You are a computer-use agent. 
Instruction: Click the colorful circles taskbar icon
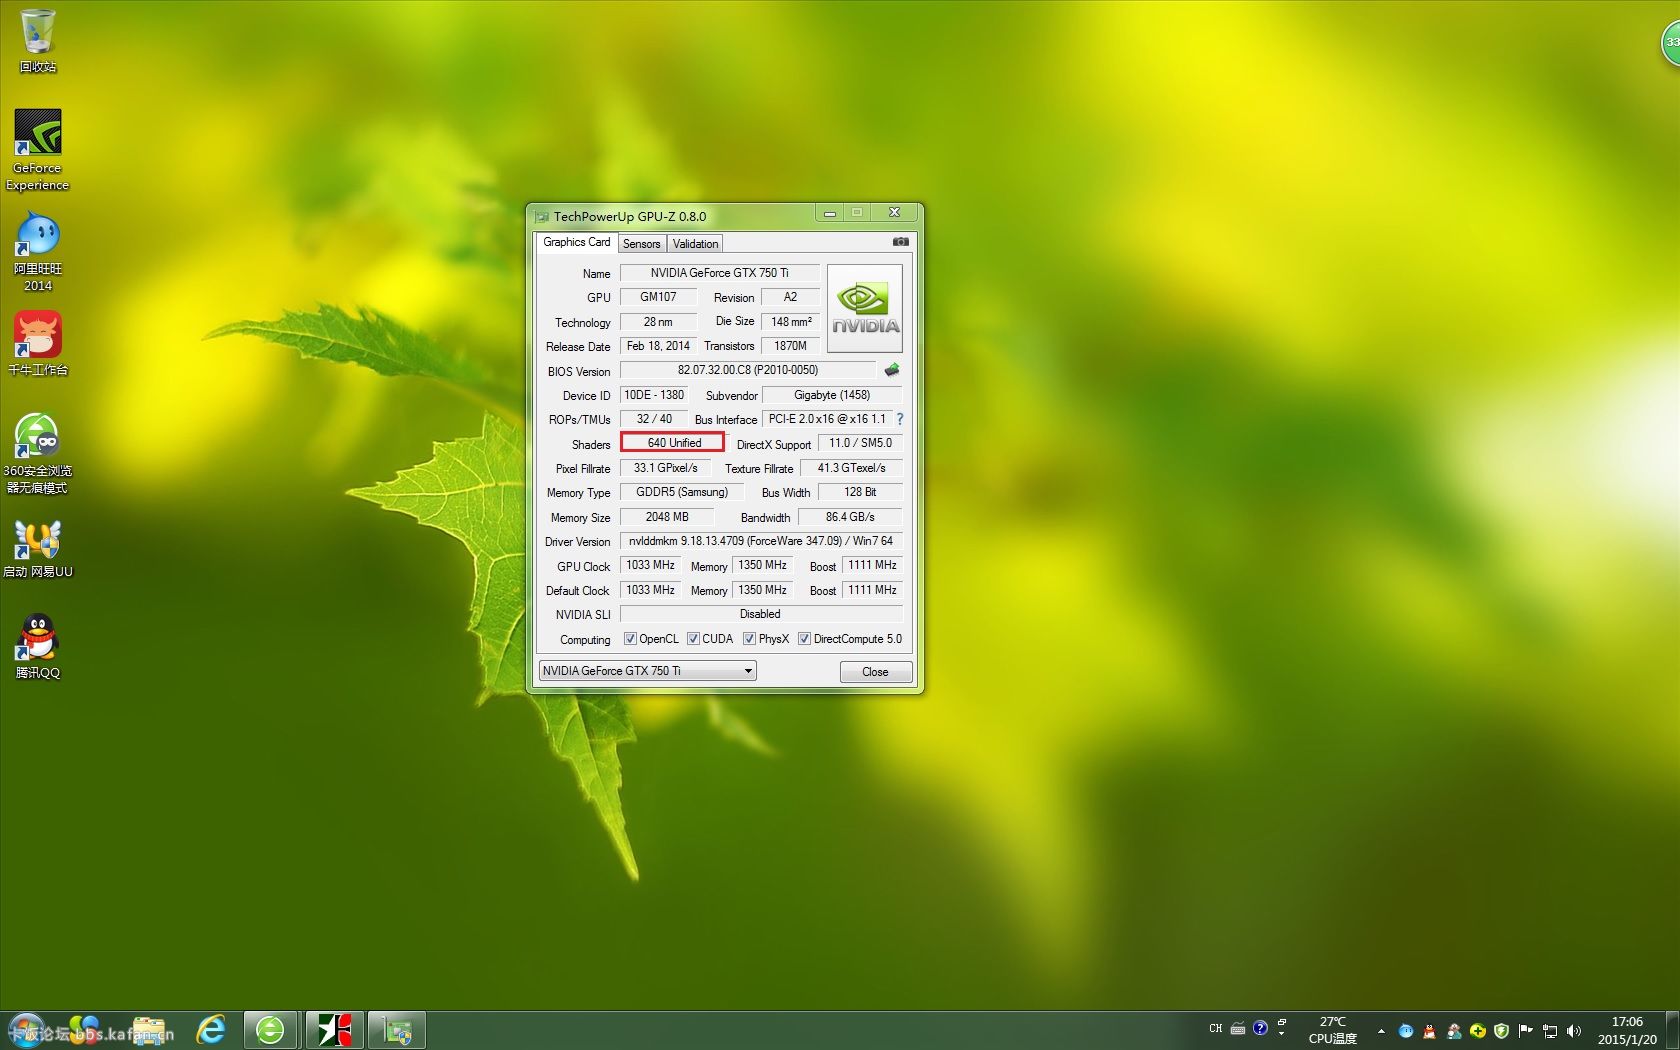click(84, 1030)
